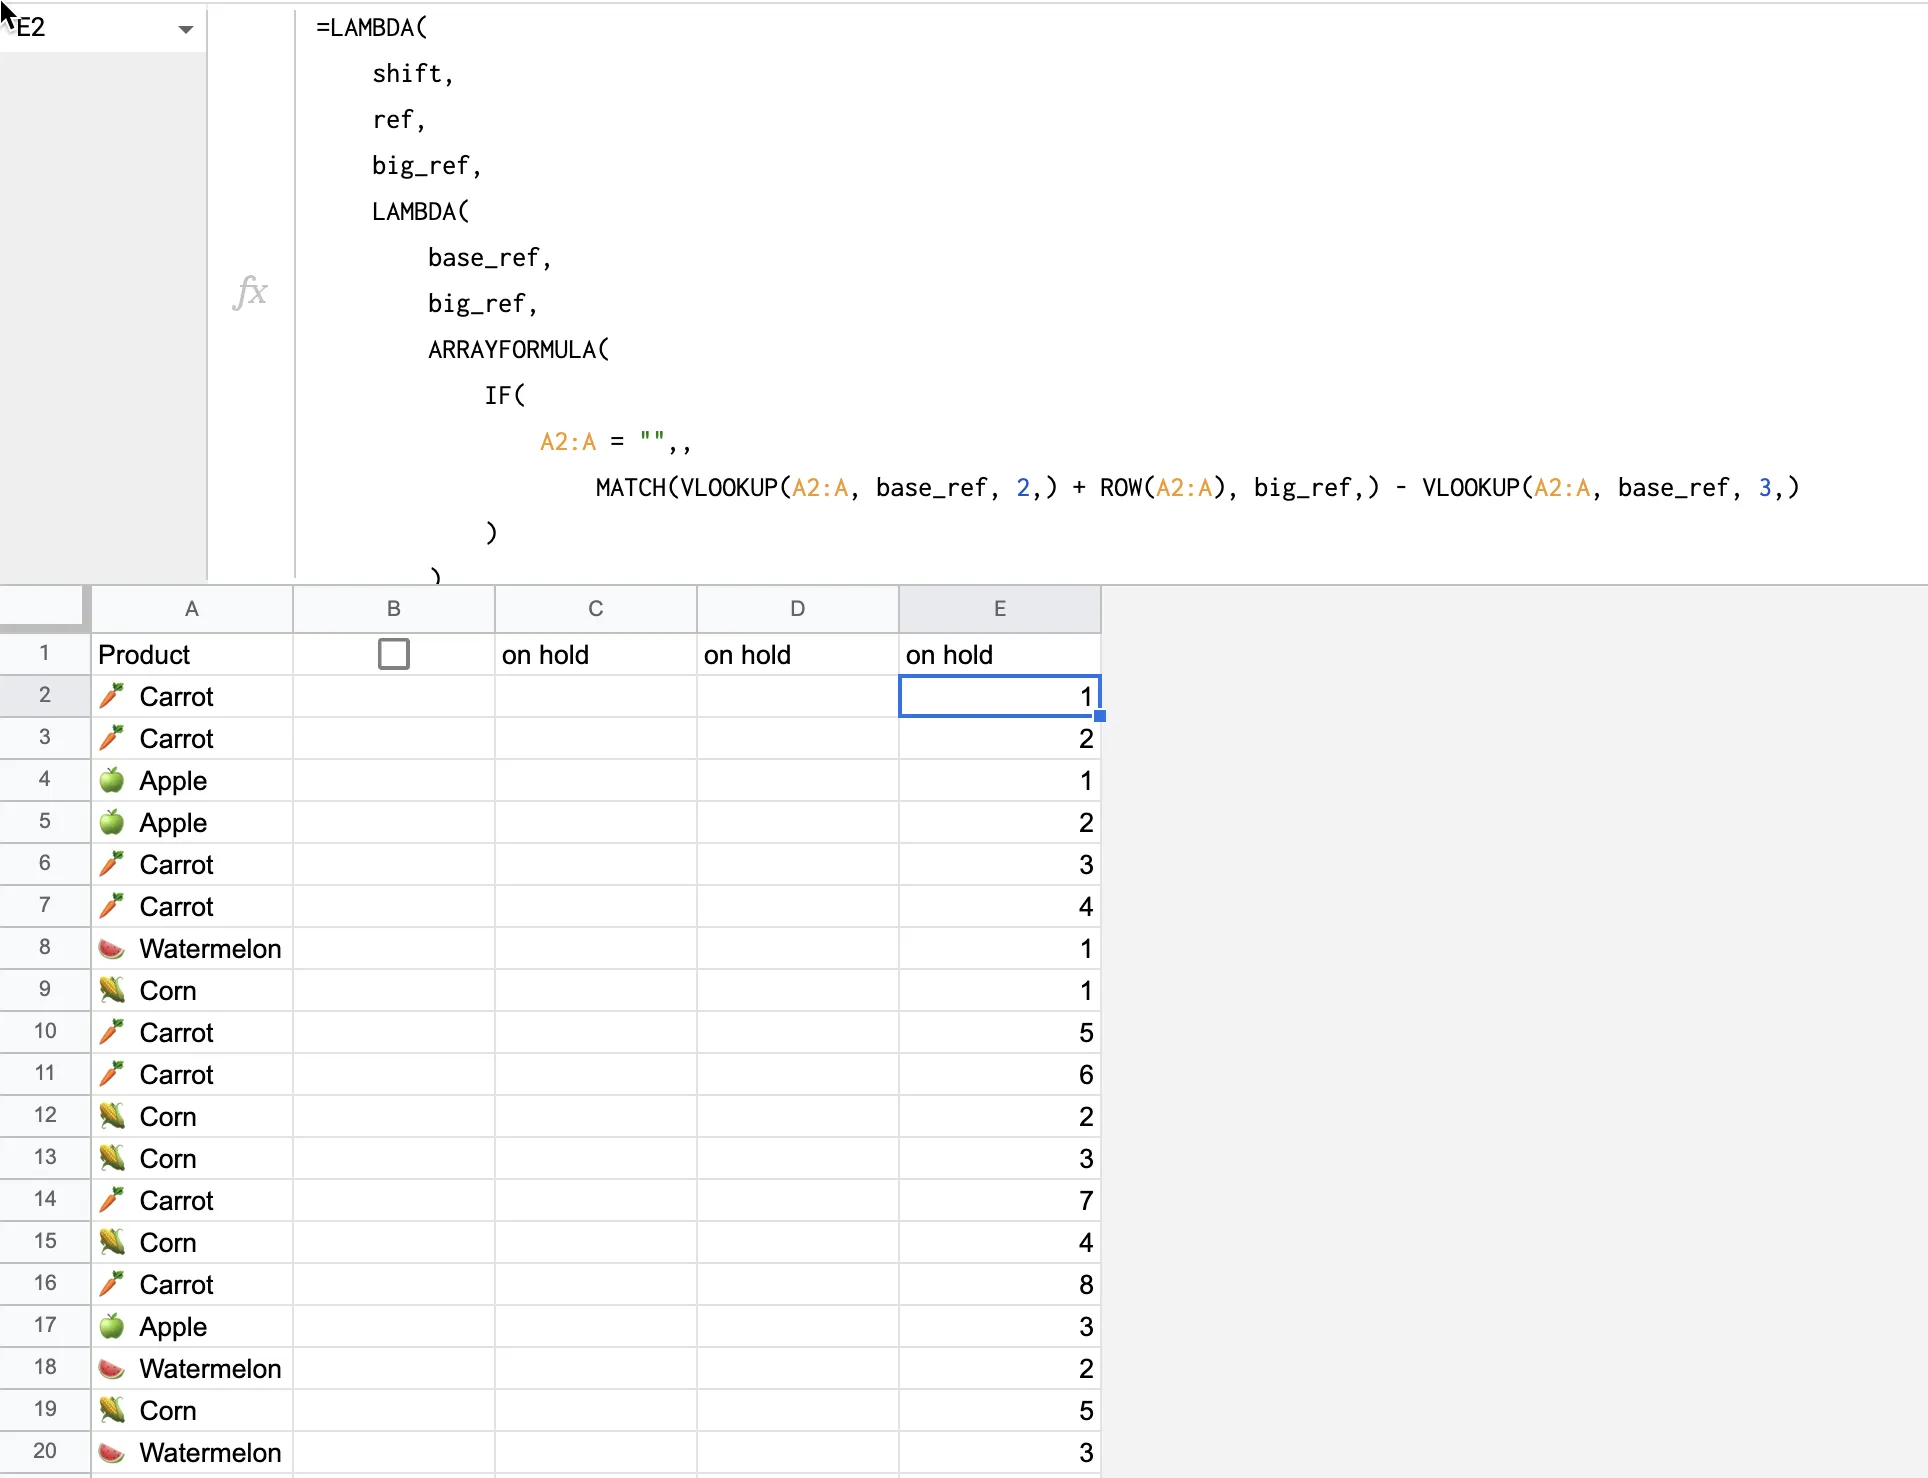Click the Apple cell in row 17

[192, 1326]
